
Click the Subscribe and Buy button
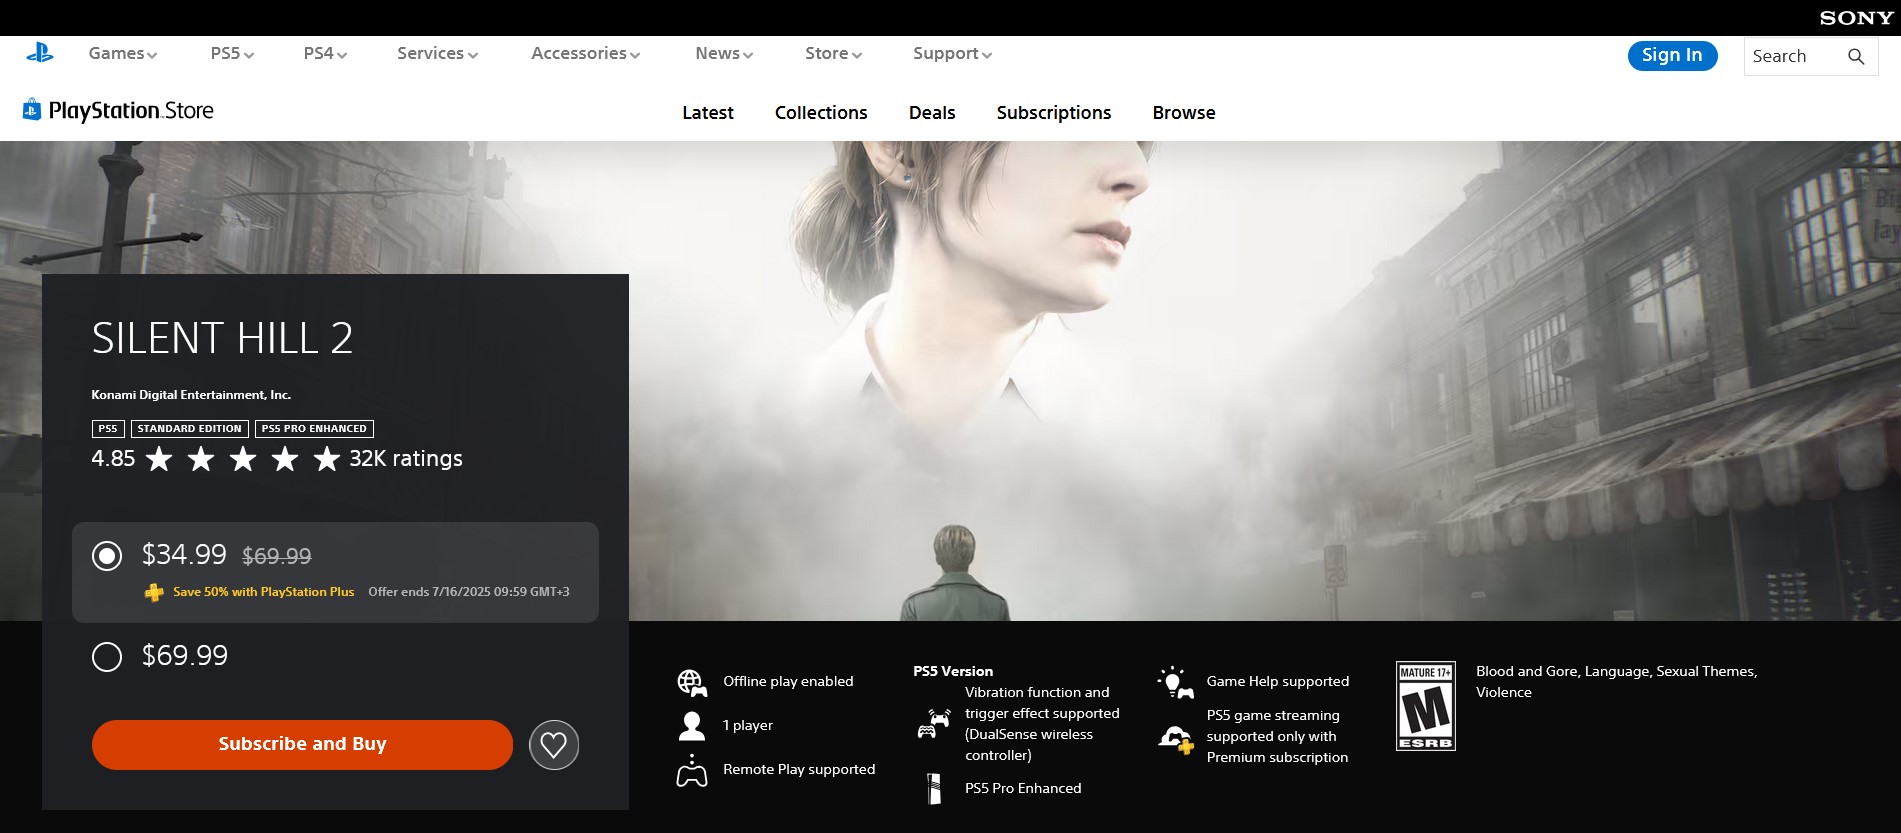302,745
